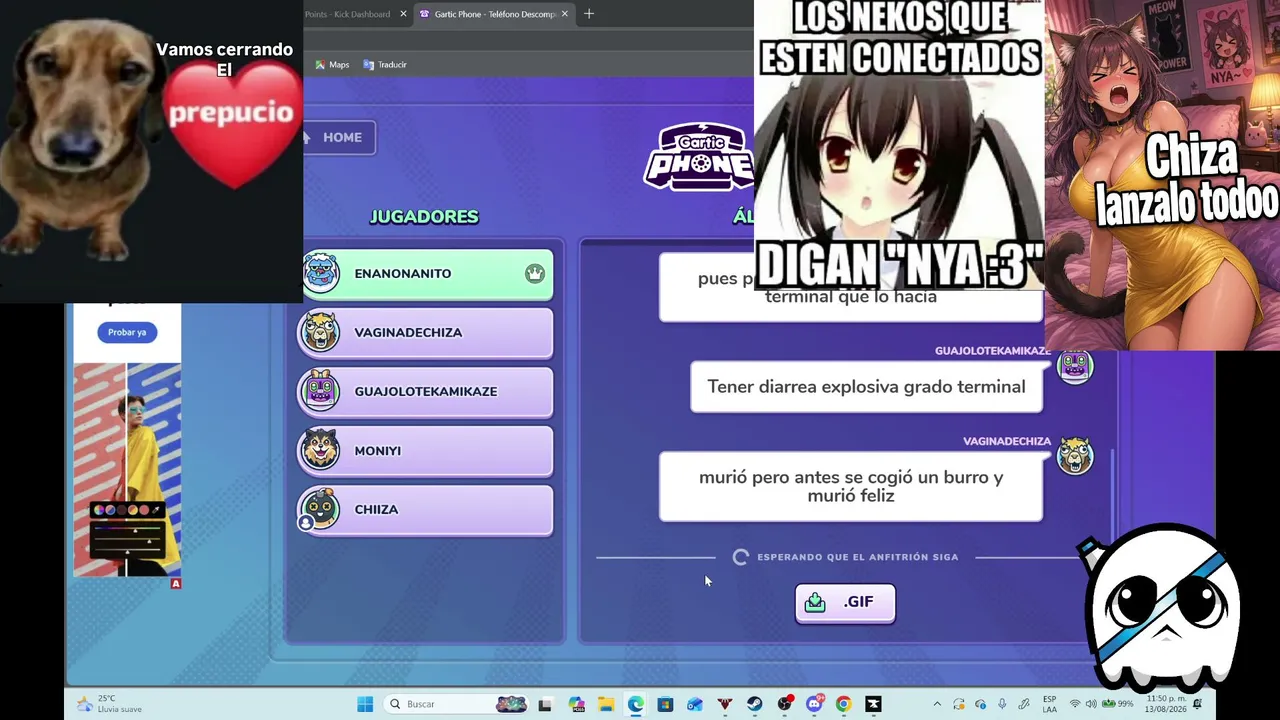The height and width of the screenshot is (720, 1280).
Task: Click the blue Probar ya ad button
Action: (x=127, y=332)
